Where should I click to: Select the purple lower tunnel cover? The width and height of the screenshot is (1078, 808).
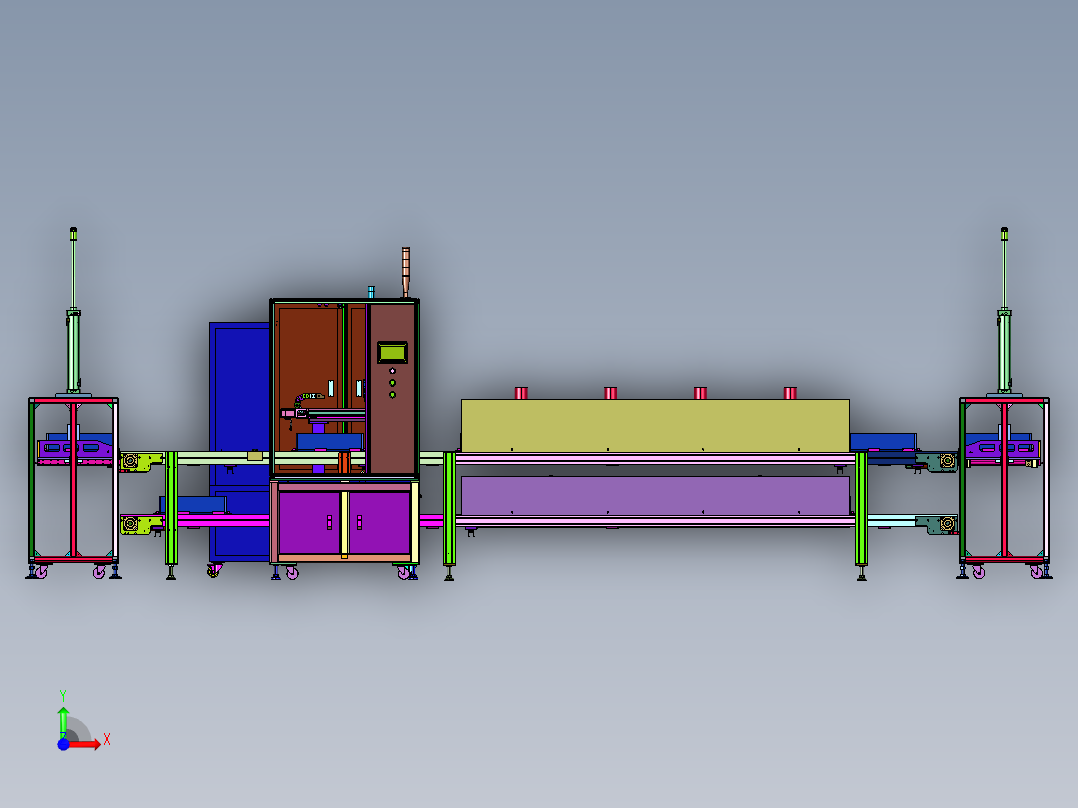coord(655,496)
